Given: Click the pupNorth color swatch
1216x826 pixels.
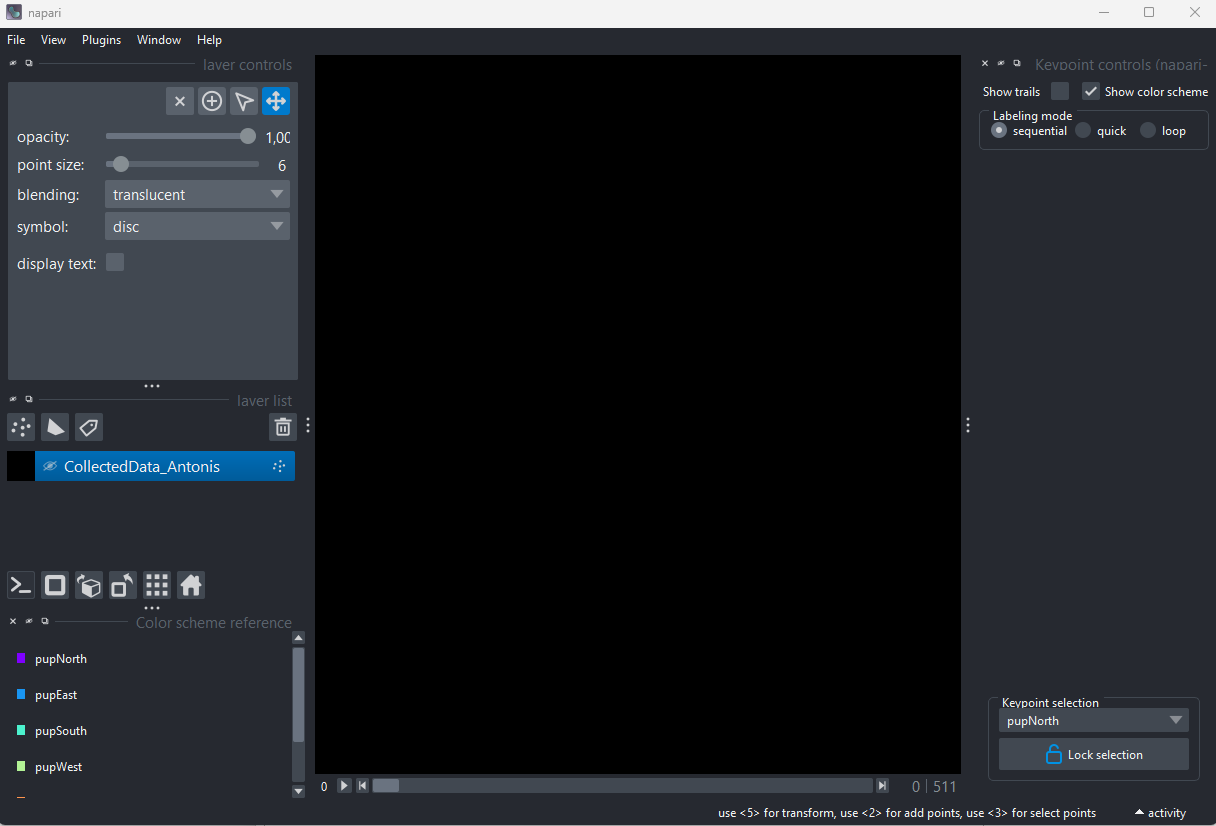Looking at the screenshot, I should click(x=21, y=658).
